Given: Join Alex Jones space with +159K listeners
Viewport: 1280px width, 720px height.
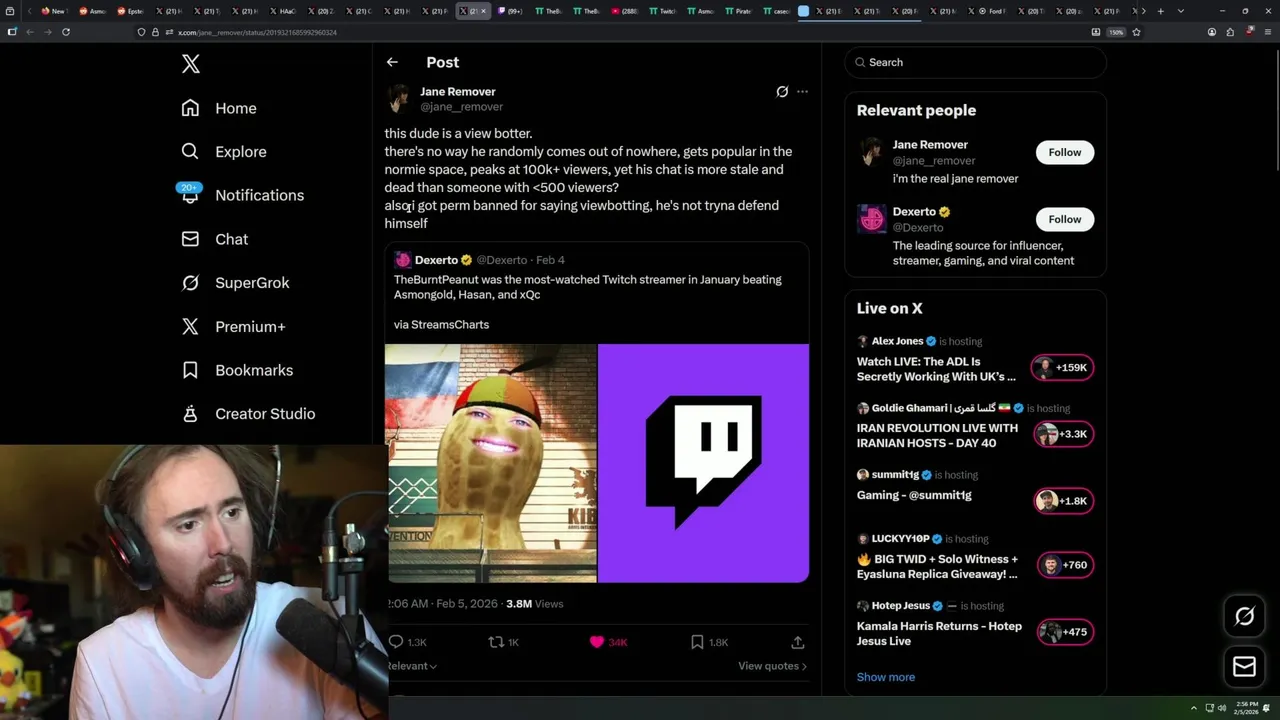Looking at the screenshot, I should pyautogui.click(x=1063, y=368).
